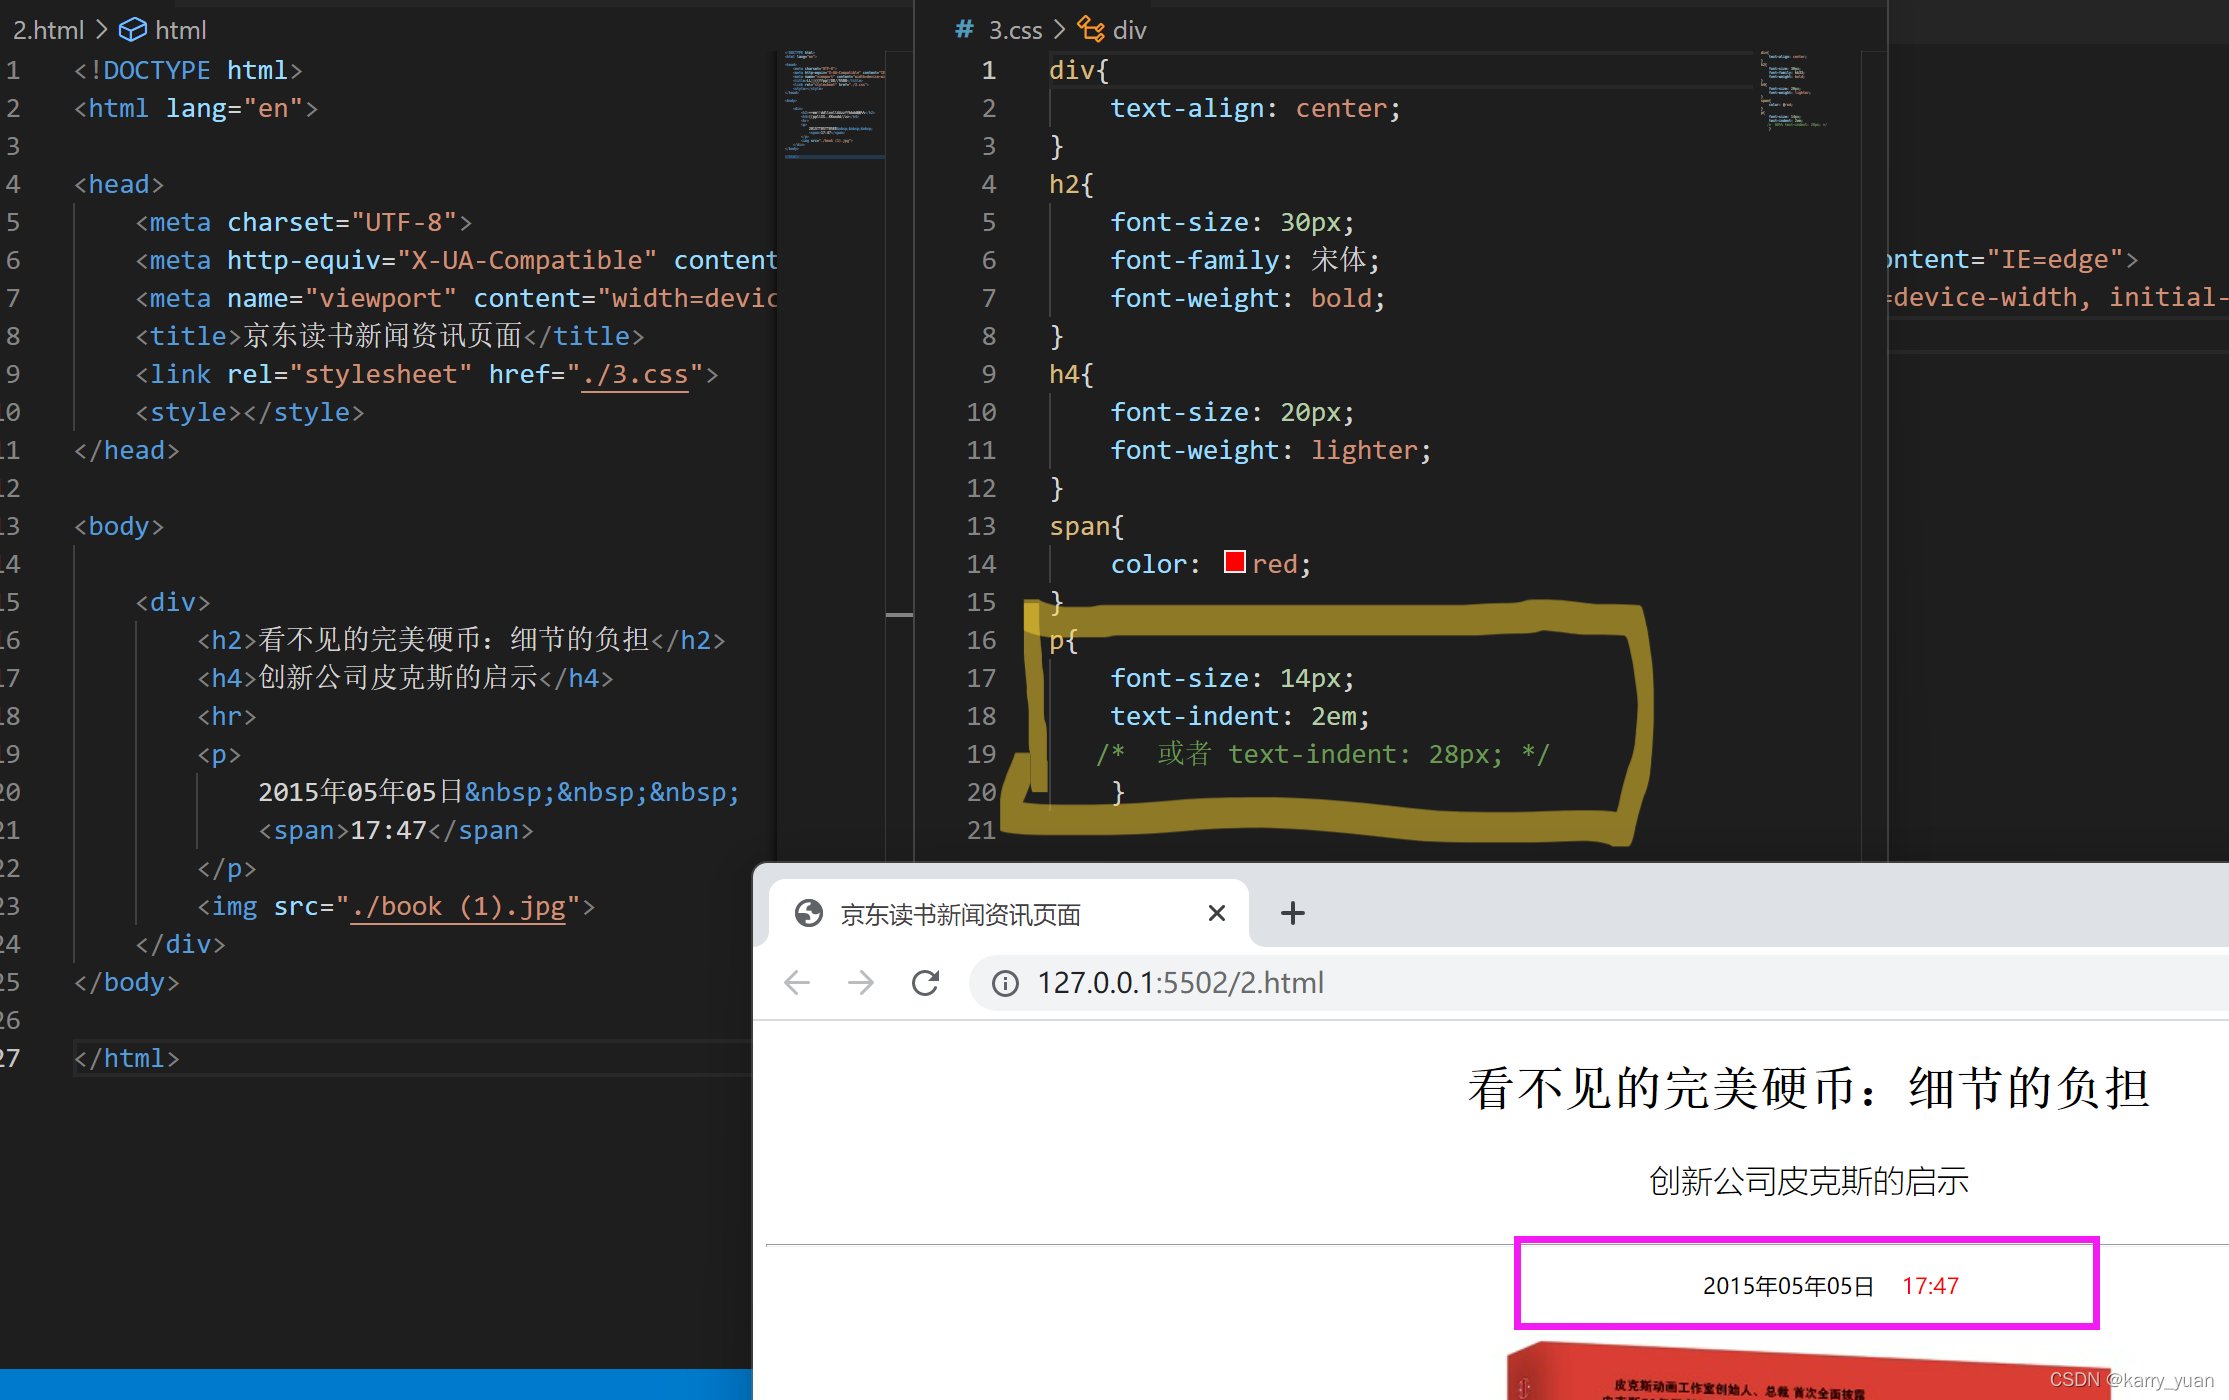Close the 京东读书新闻资讯页面 browser tab
Screen dimensions: 2229x1400
pos(1216,913)
